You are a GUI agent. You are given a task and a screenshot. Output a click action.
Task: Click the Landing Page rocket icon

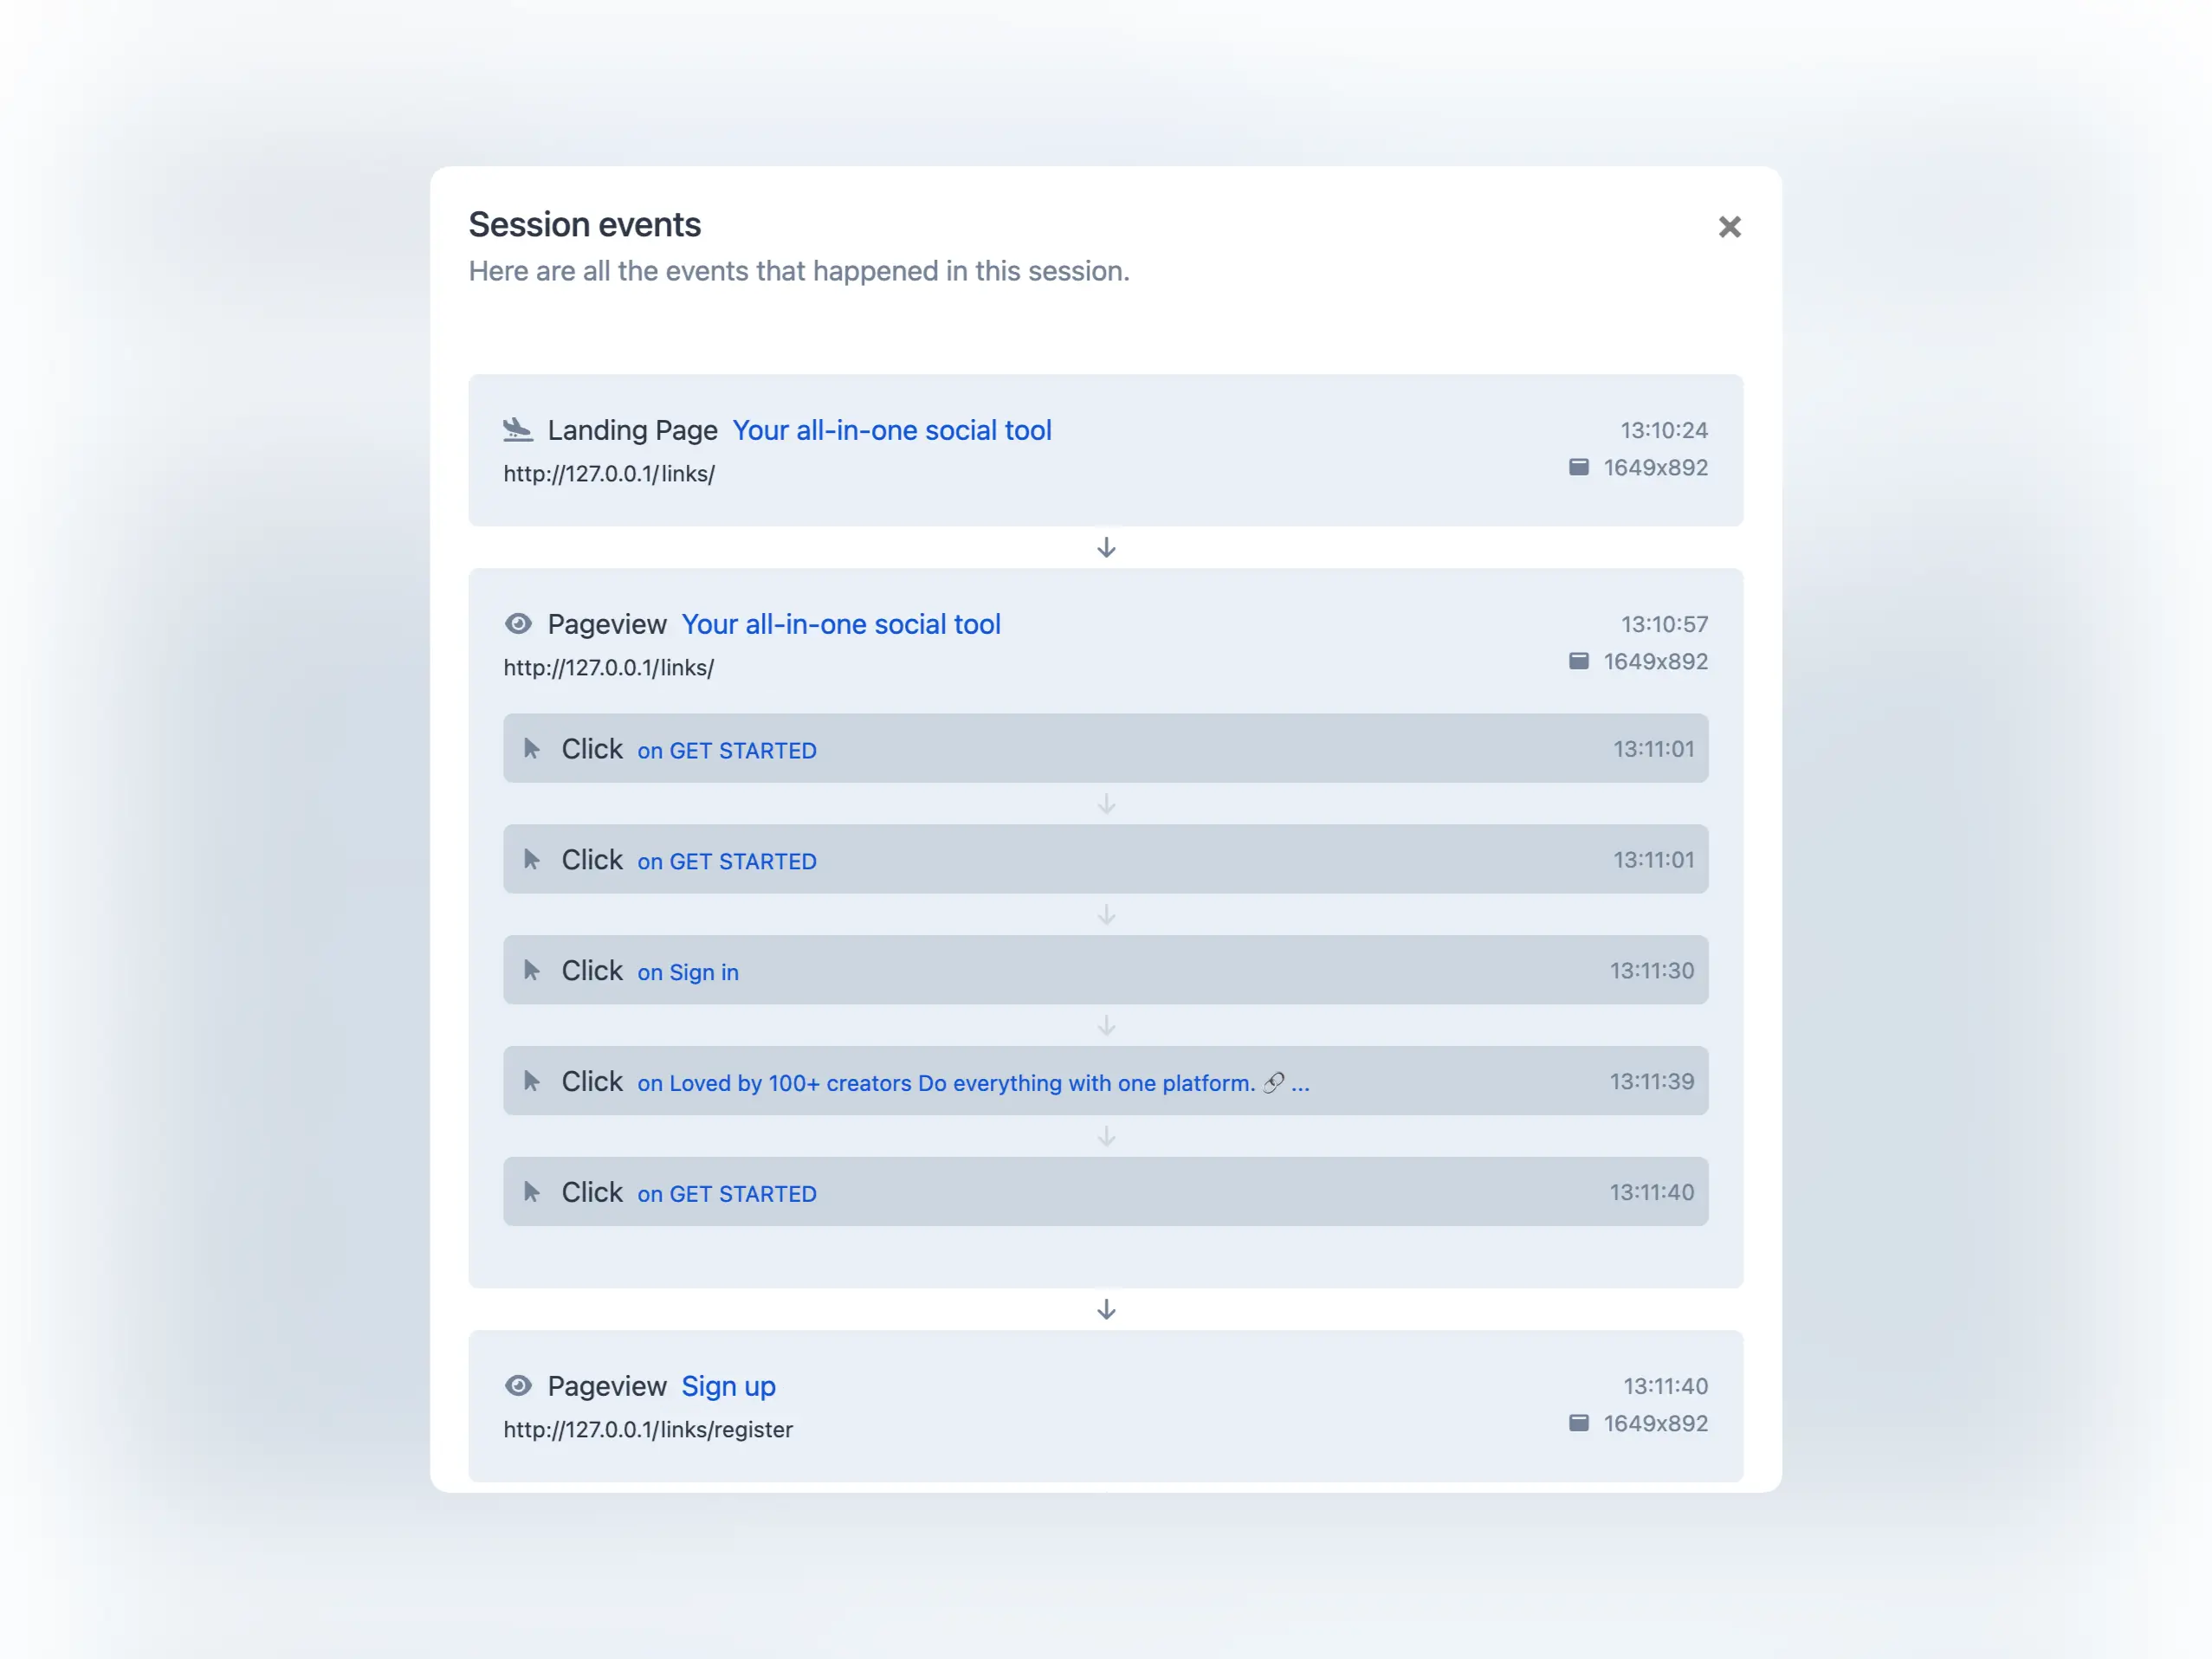(518, 430)
